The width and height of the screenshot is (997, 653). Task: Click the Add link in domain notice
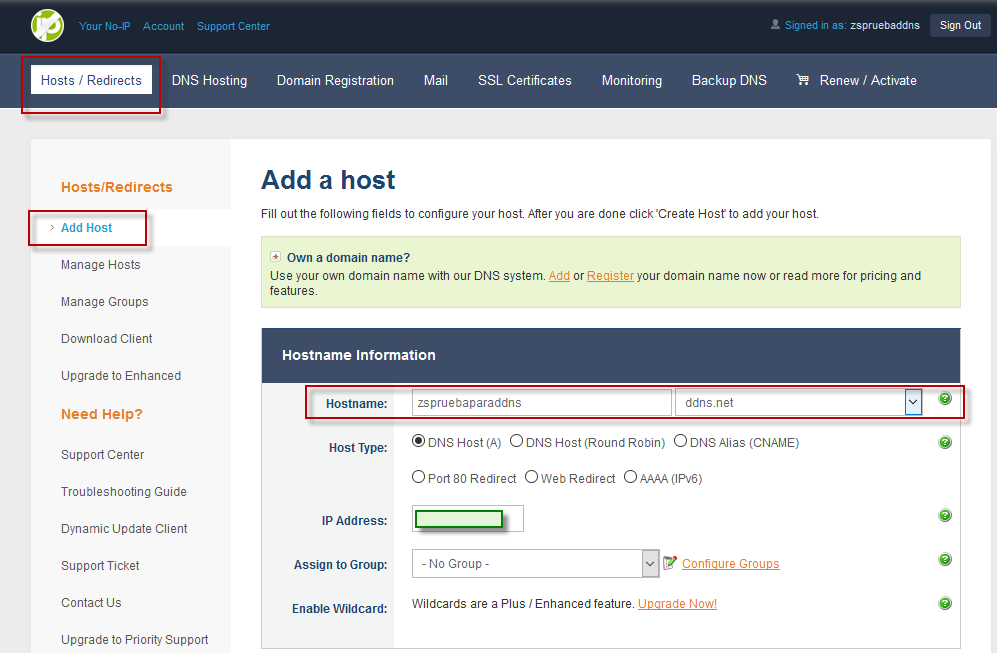point(559,275)
